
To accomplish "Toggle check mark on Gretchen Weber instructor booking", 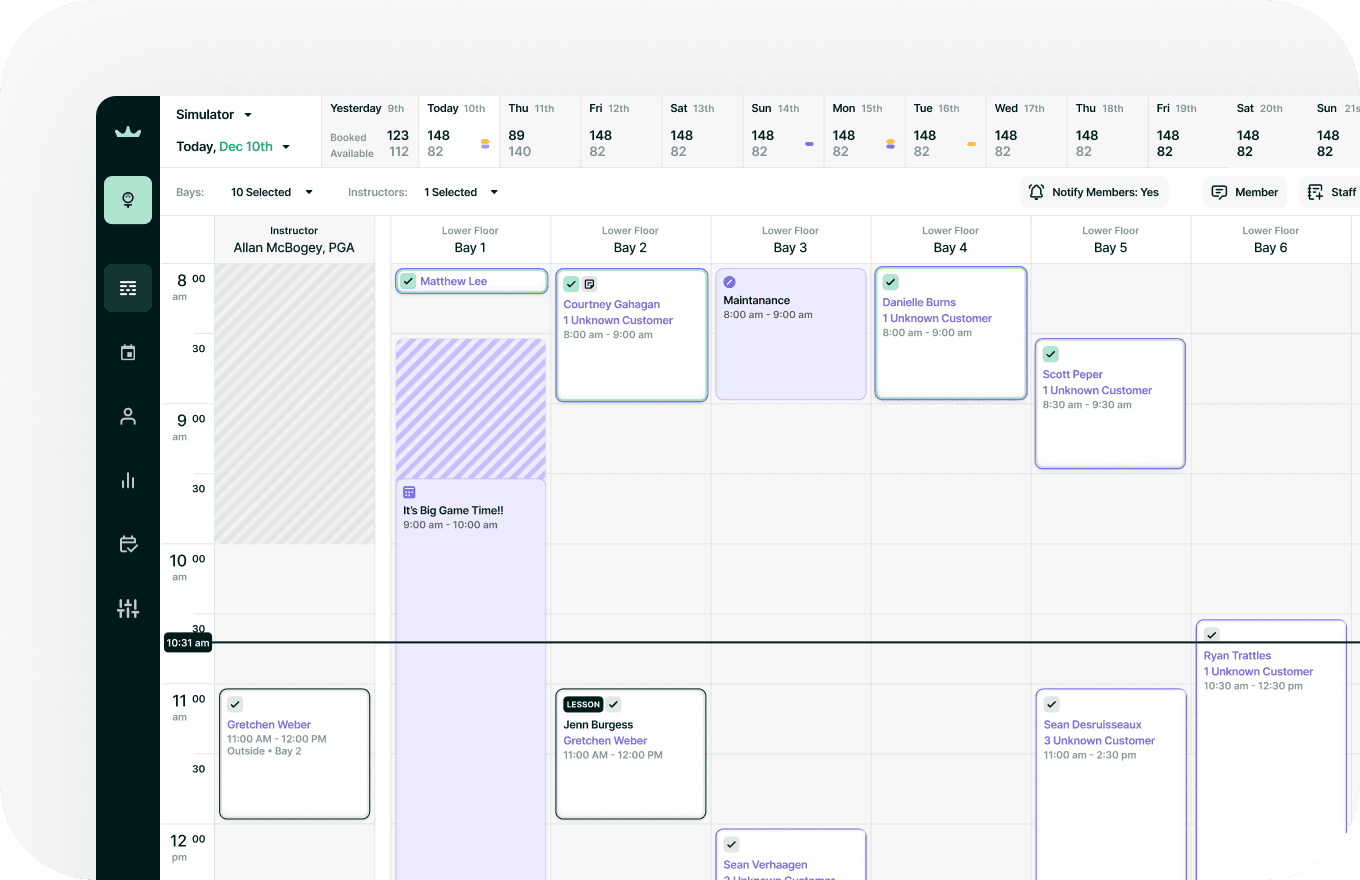I will pos(235,704).
